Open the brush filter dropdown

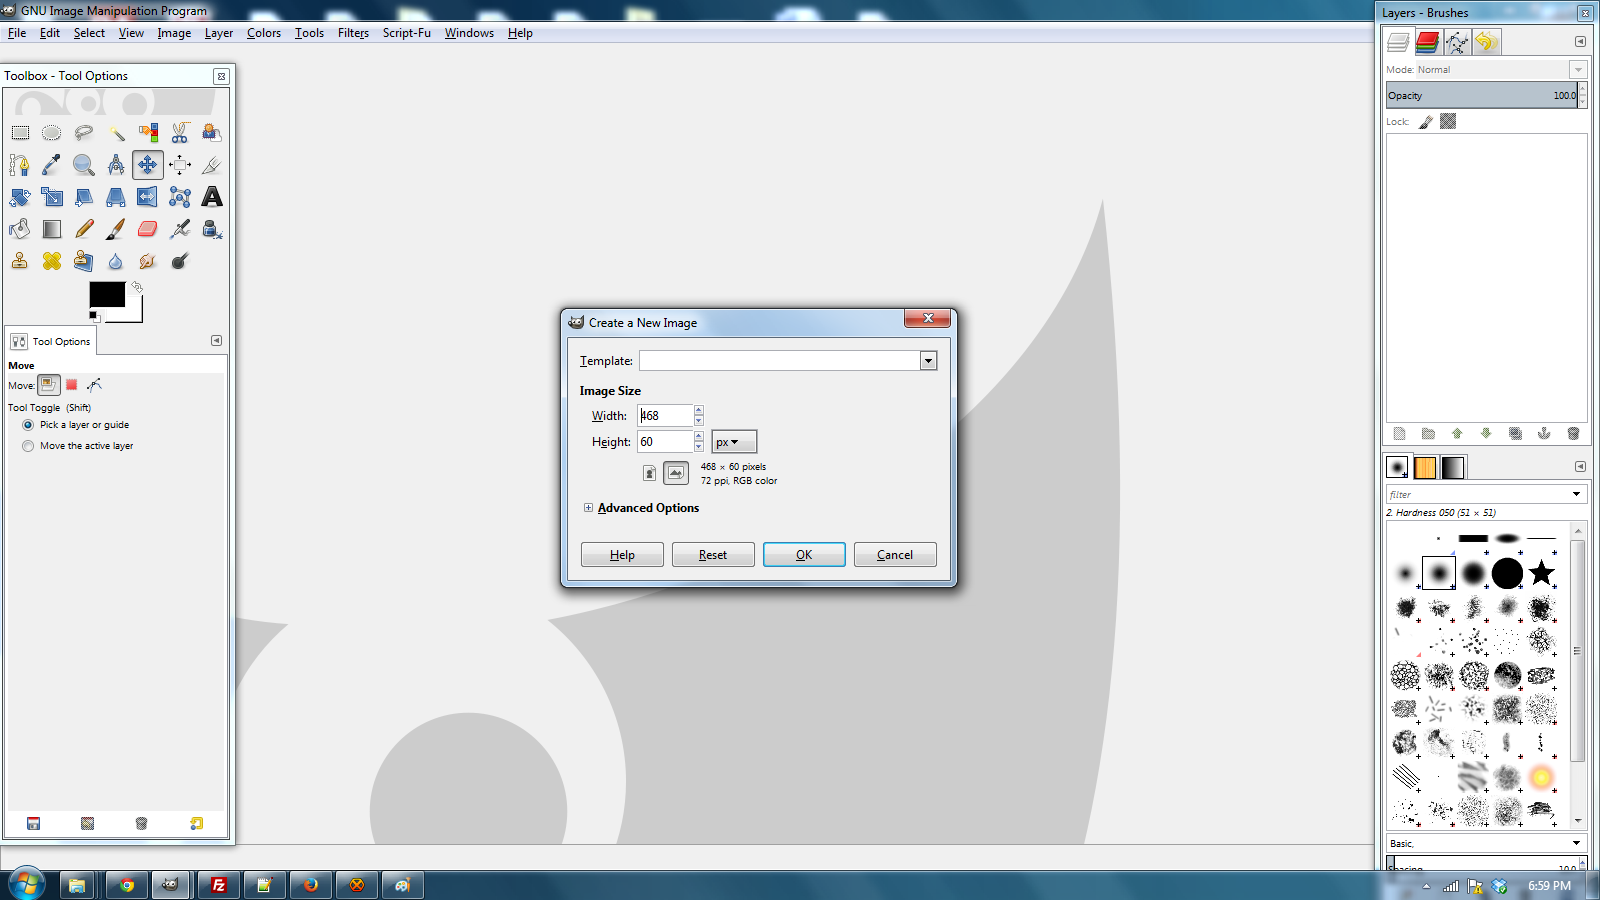[x=1577, y=494]
